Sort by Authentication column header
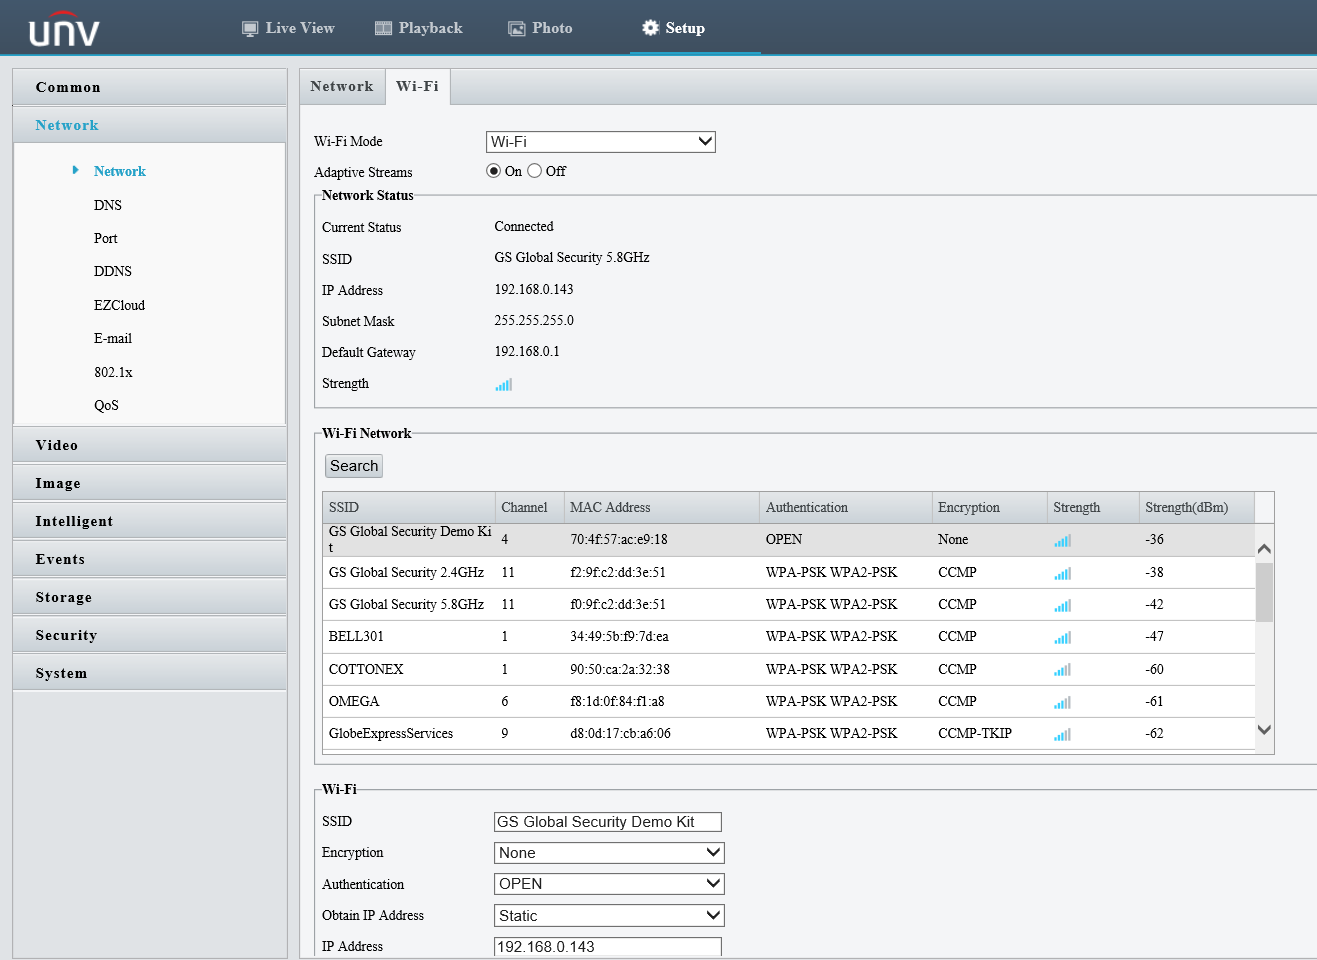Screen dimensions: 1317x960 pos(846,508)
